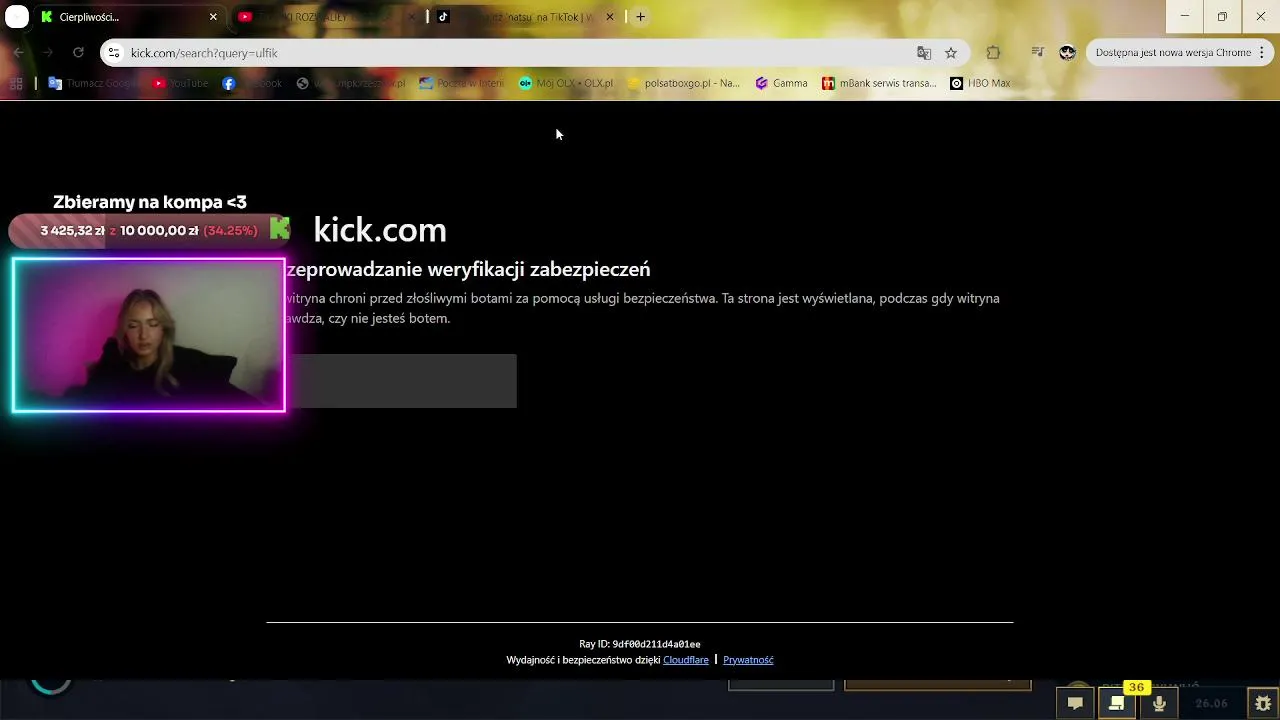Viewport: 1280px width, 720px height.
Task: Open the Mój OLX bookmark
Action: coord(566,84)
